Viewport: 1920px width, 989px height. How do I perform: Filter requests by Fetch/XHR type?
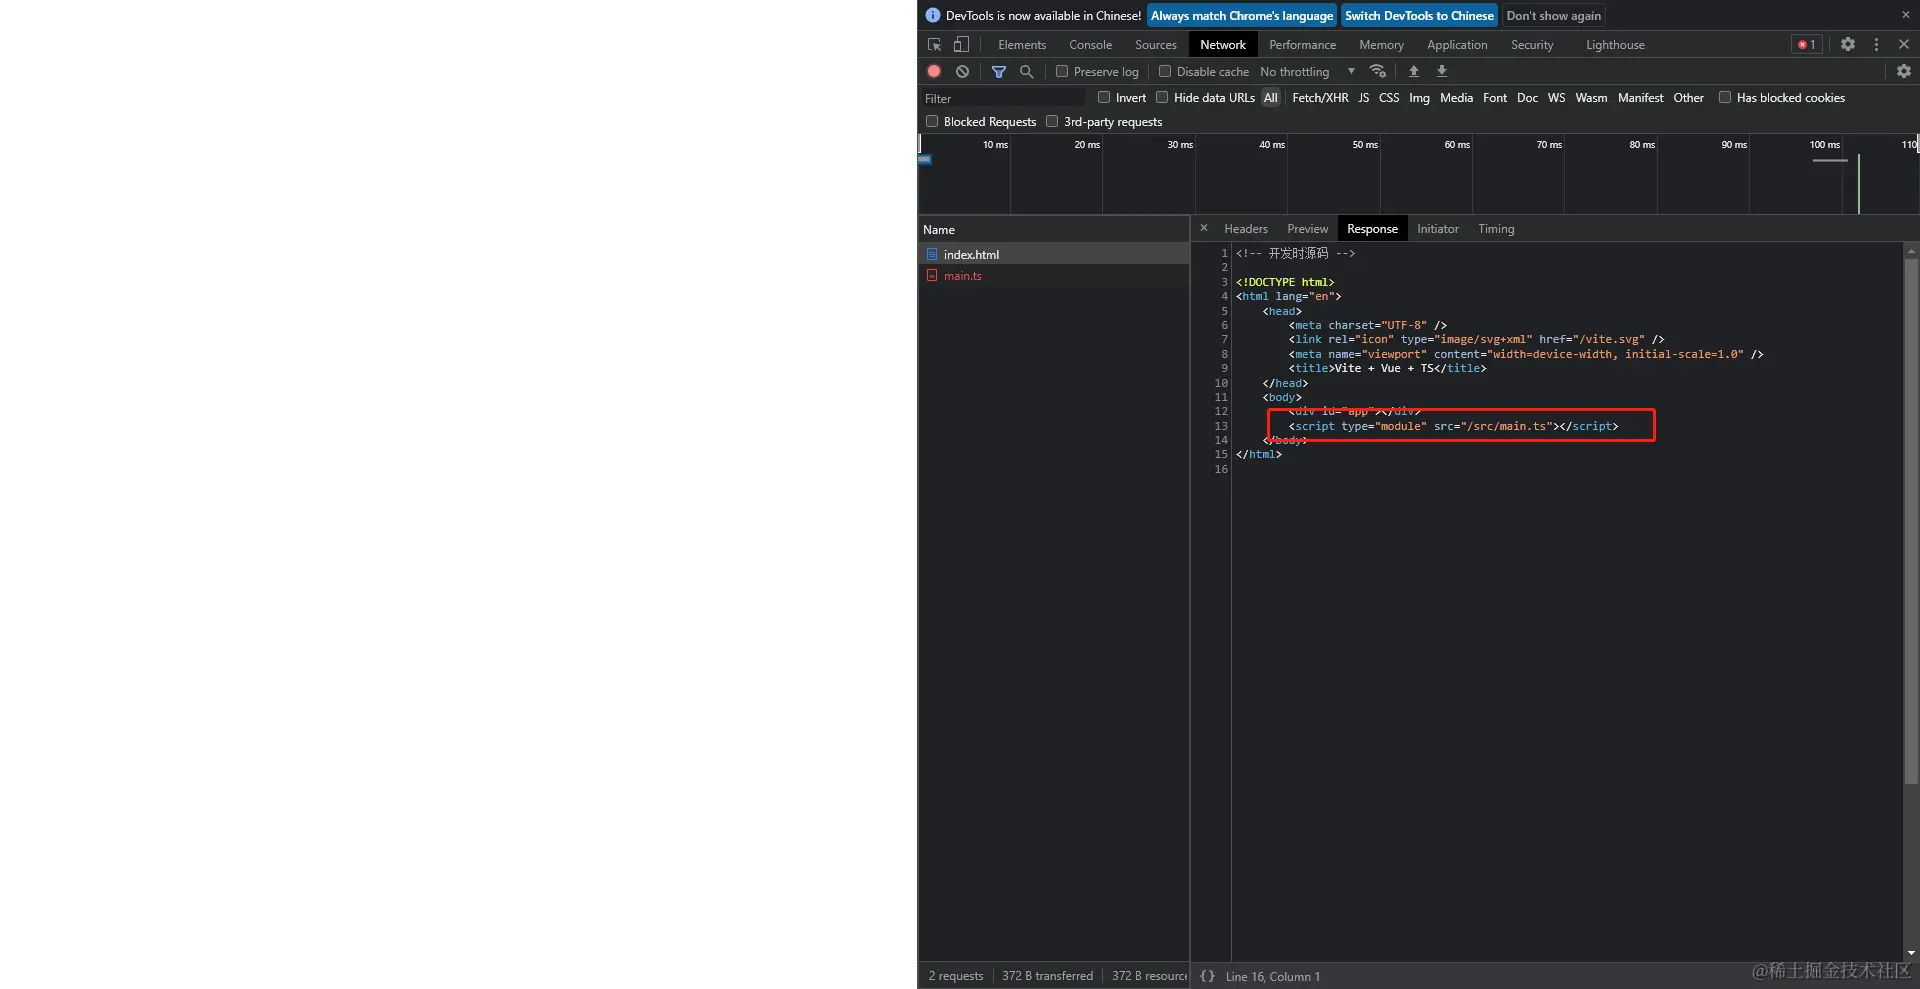[x=1320, y=98]
